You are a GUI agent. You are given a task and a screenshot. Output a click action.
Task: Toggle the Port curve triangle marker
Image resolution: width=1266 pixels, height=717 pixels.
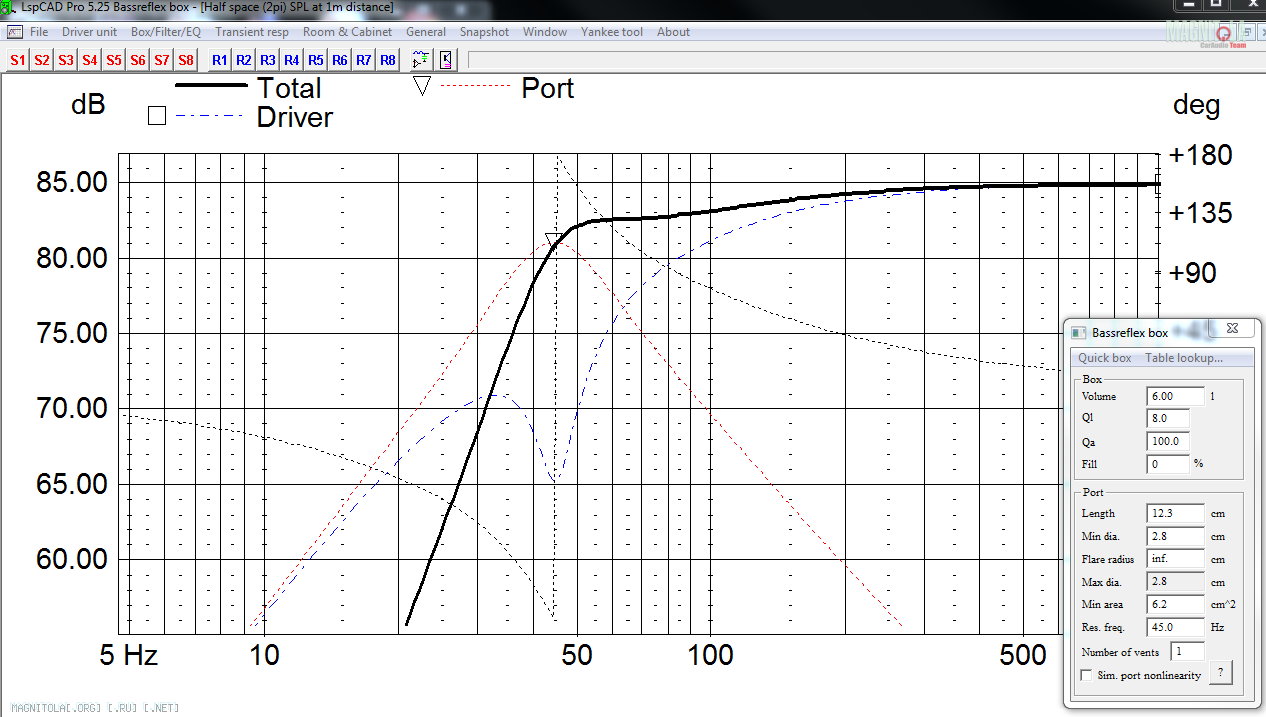[422, 87]
